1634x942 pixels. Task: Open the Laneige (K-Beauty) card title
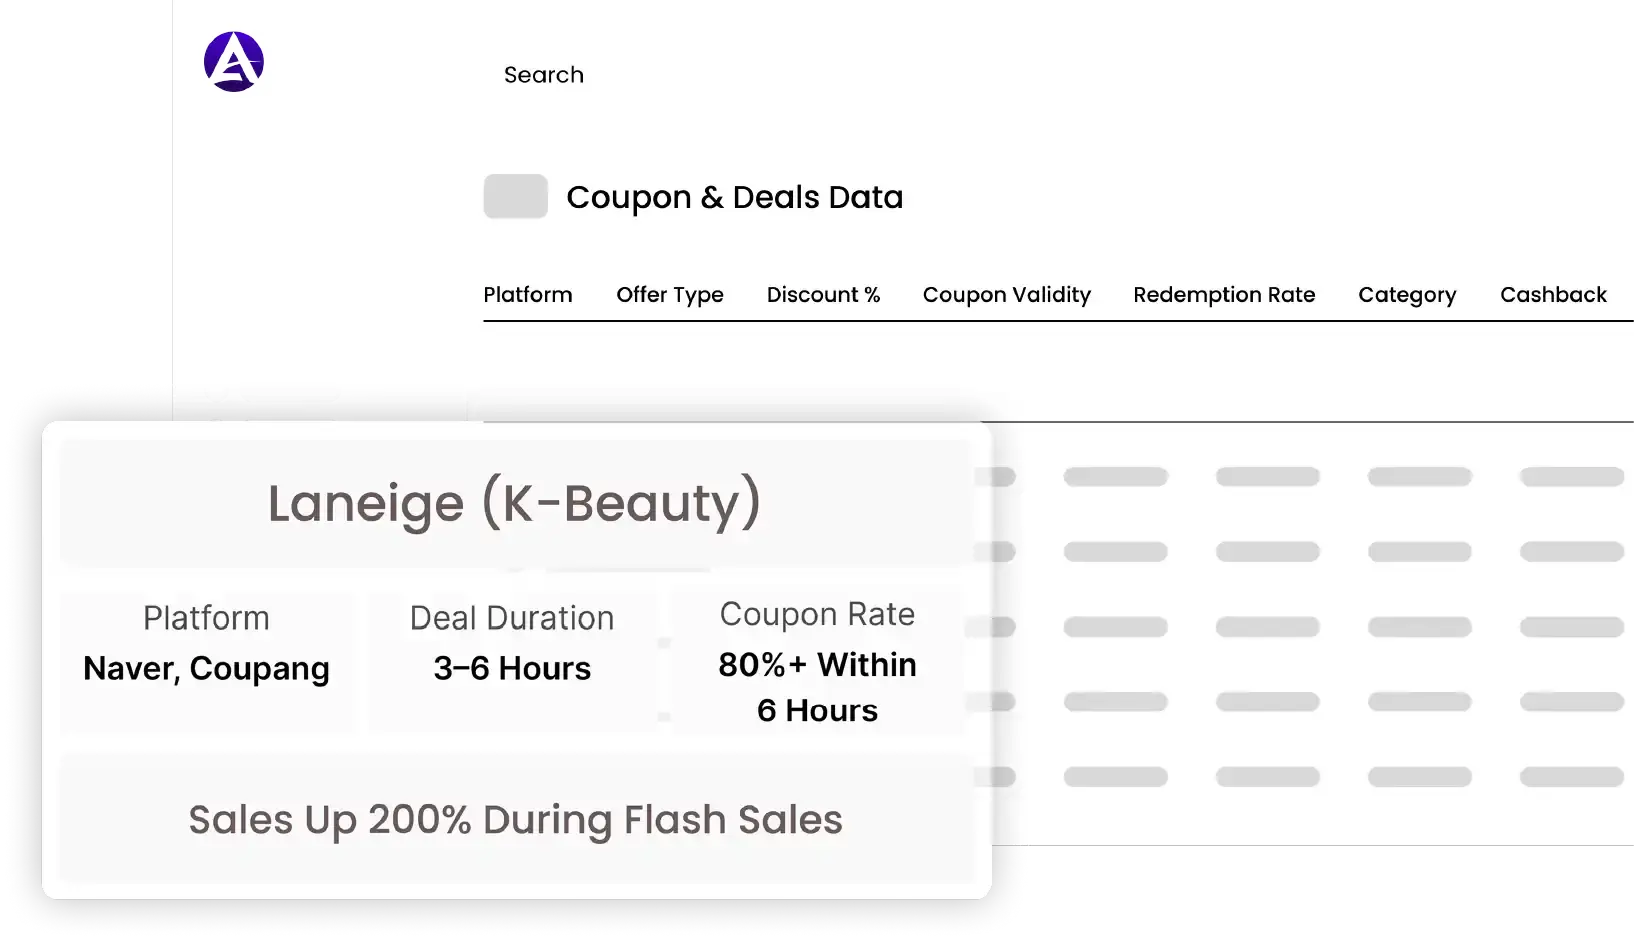click(515, 503)
